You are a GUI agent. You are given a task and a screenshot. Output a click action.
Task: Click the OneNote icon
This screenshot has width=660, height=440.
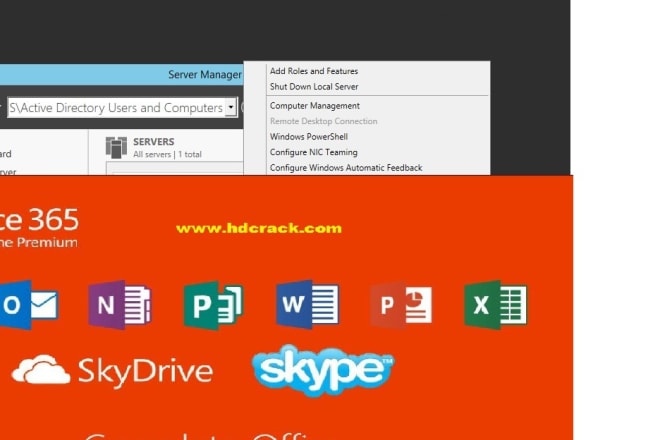[x=120, y=305]
